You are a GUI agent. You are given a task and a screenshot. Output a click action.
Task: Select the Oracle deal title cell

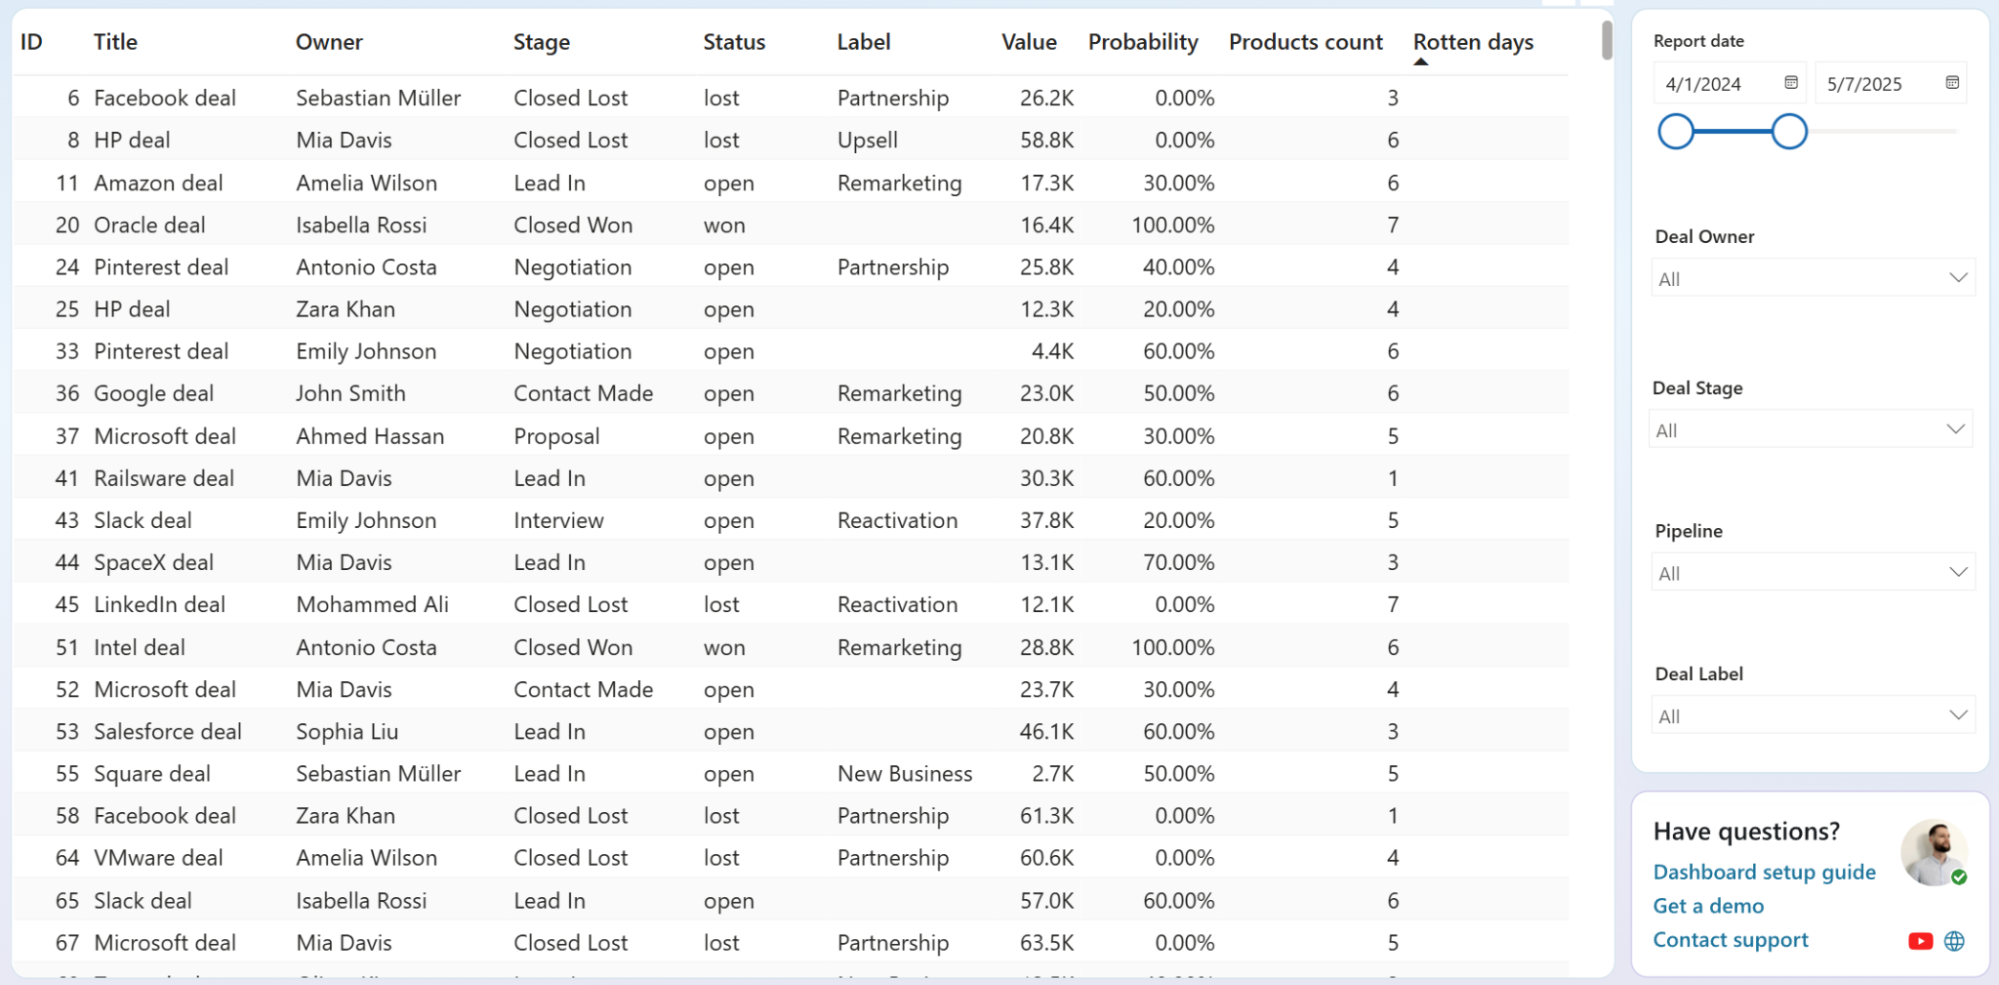(x=149, y=225)
